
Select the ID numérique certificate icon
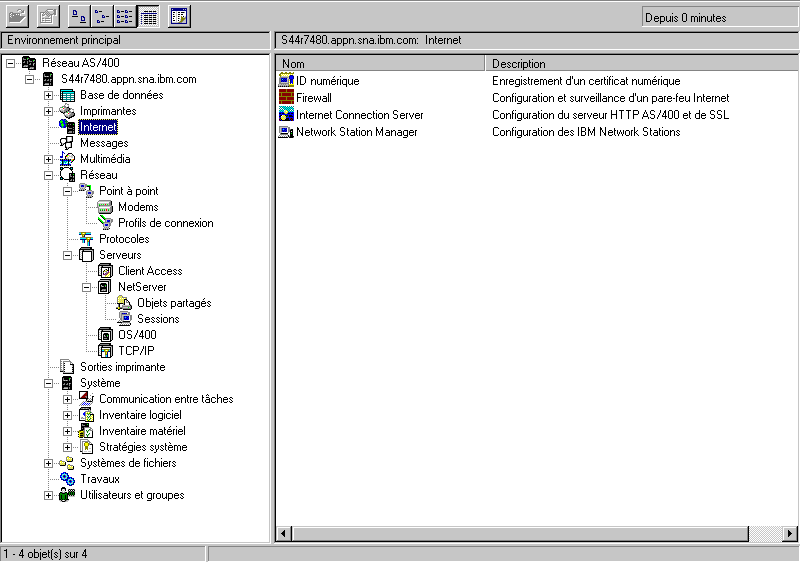point(286,81)
